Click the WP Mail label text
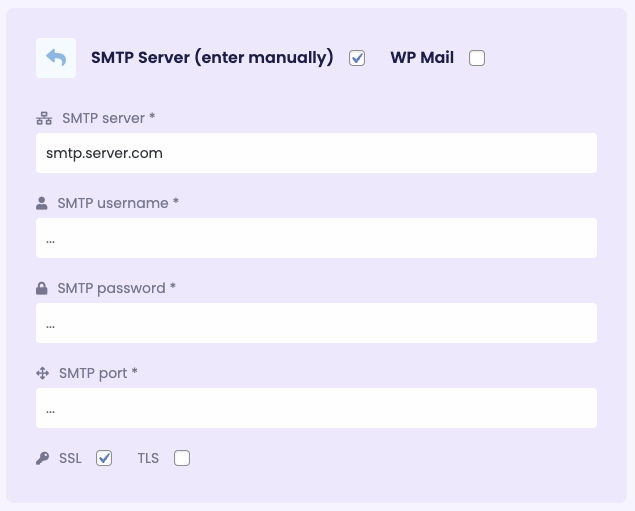The height and width of the screenshot is (511, 635). tap(422, 57)
